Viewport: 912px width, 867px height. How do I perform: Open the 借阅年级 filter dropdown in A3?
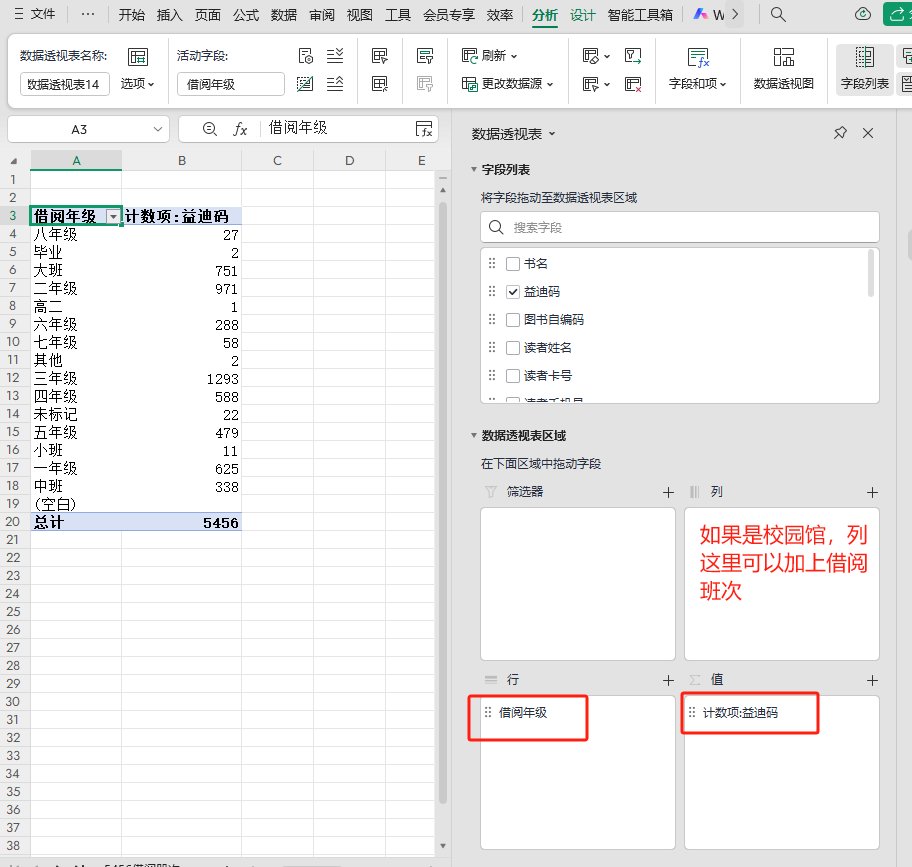point(114,217)
